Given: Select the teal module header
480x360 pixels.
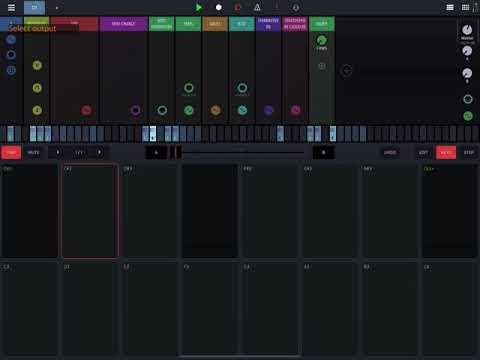Looking at the screenshot, I should click(242, 24).
